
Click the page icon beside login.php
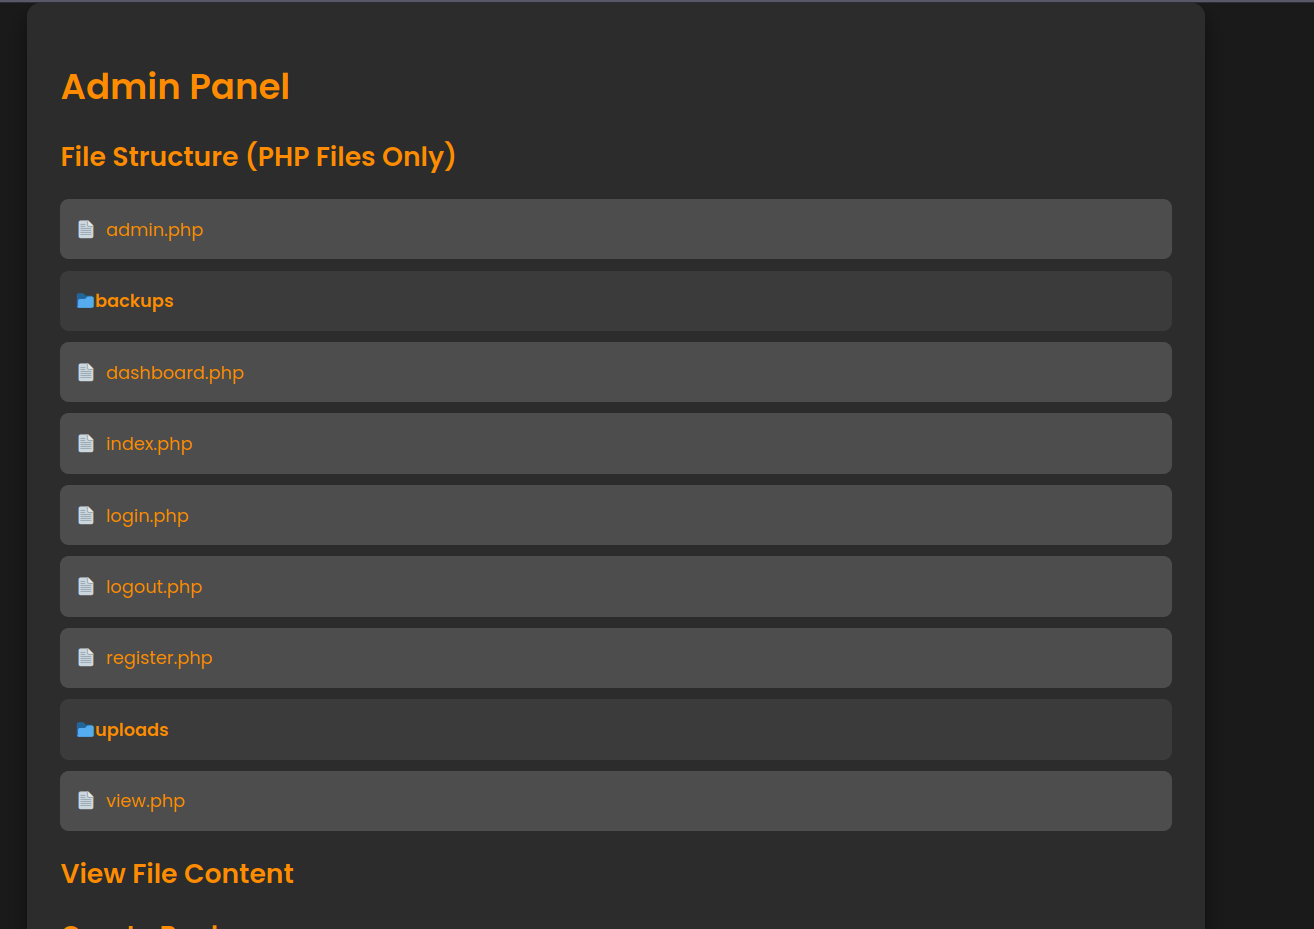click(86, 516)
